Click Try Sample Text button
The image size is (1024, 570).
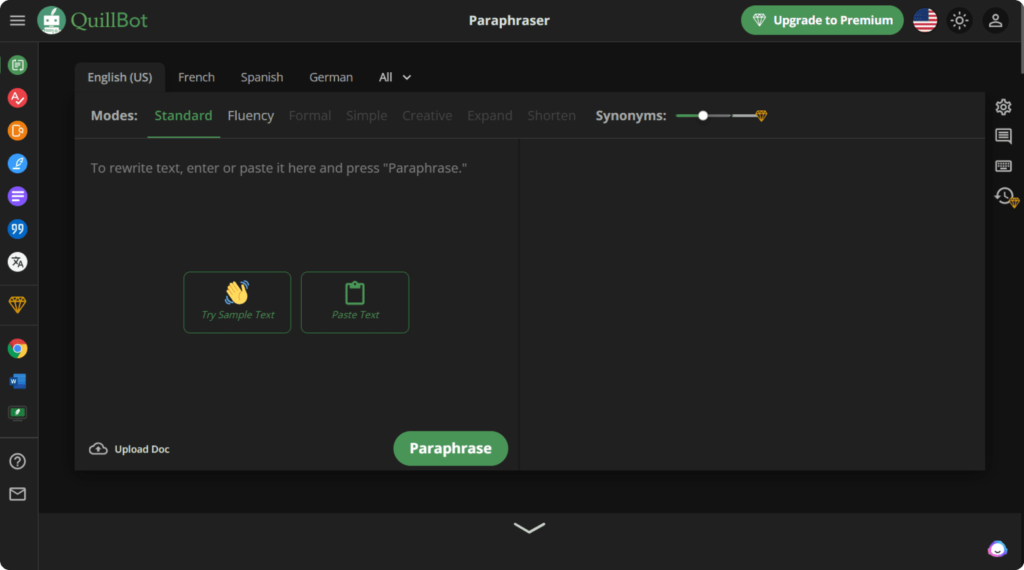click(237, 302)
